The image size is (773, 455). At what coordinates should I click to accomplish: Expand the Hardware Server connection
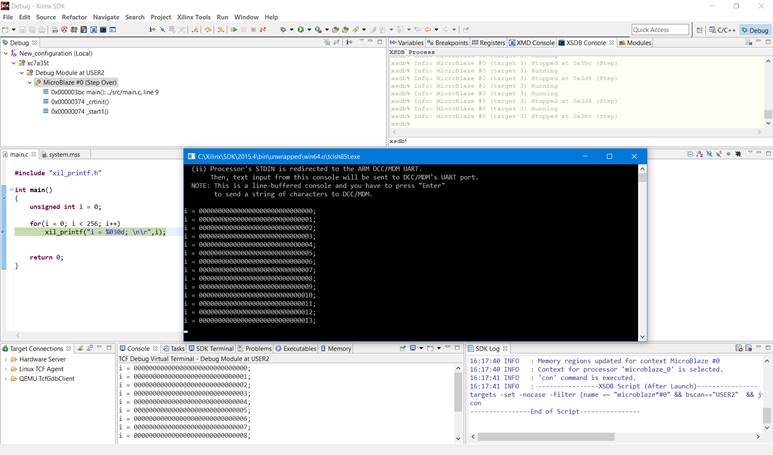(x=6, y=359)
